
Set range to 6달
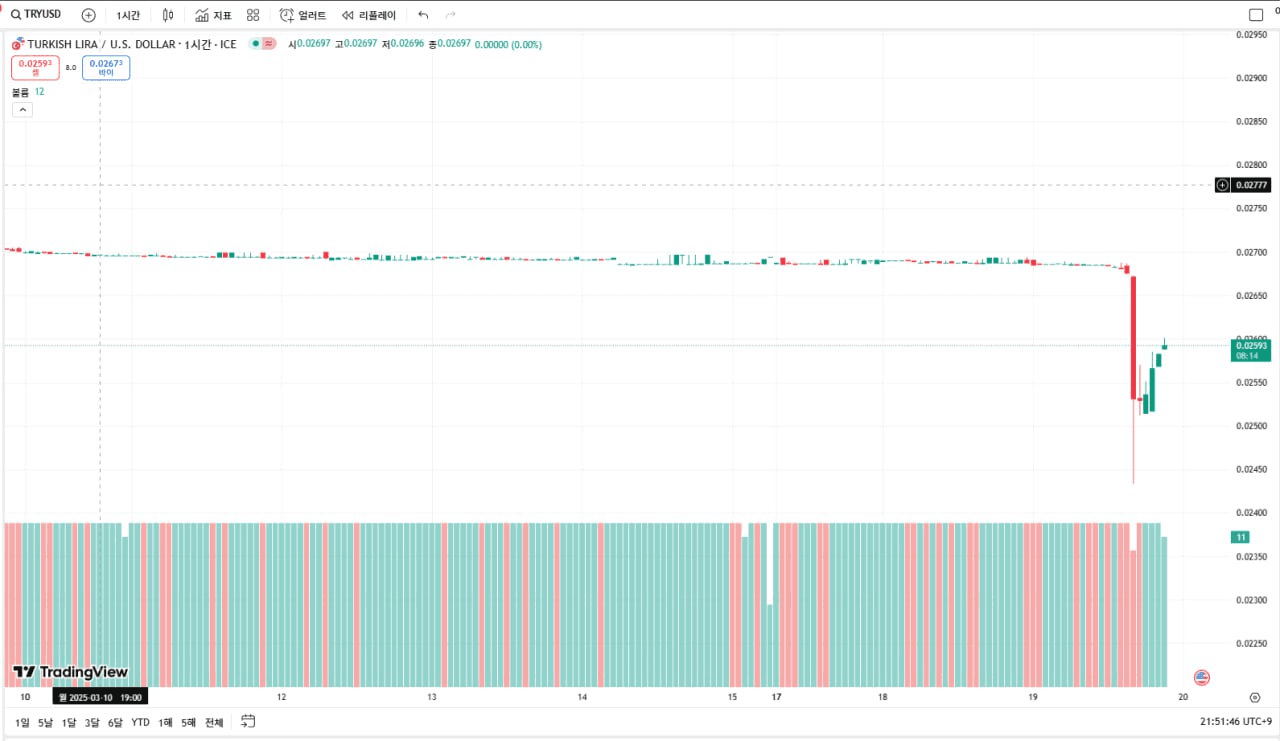click(115, 722)
